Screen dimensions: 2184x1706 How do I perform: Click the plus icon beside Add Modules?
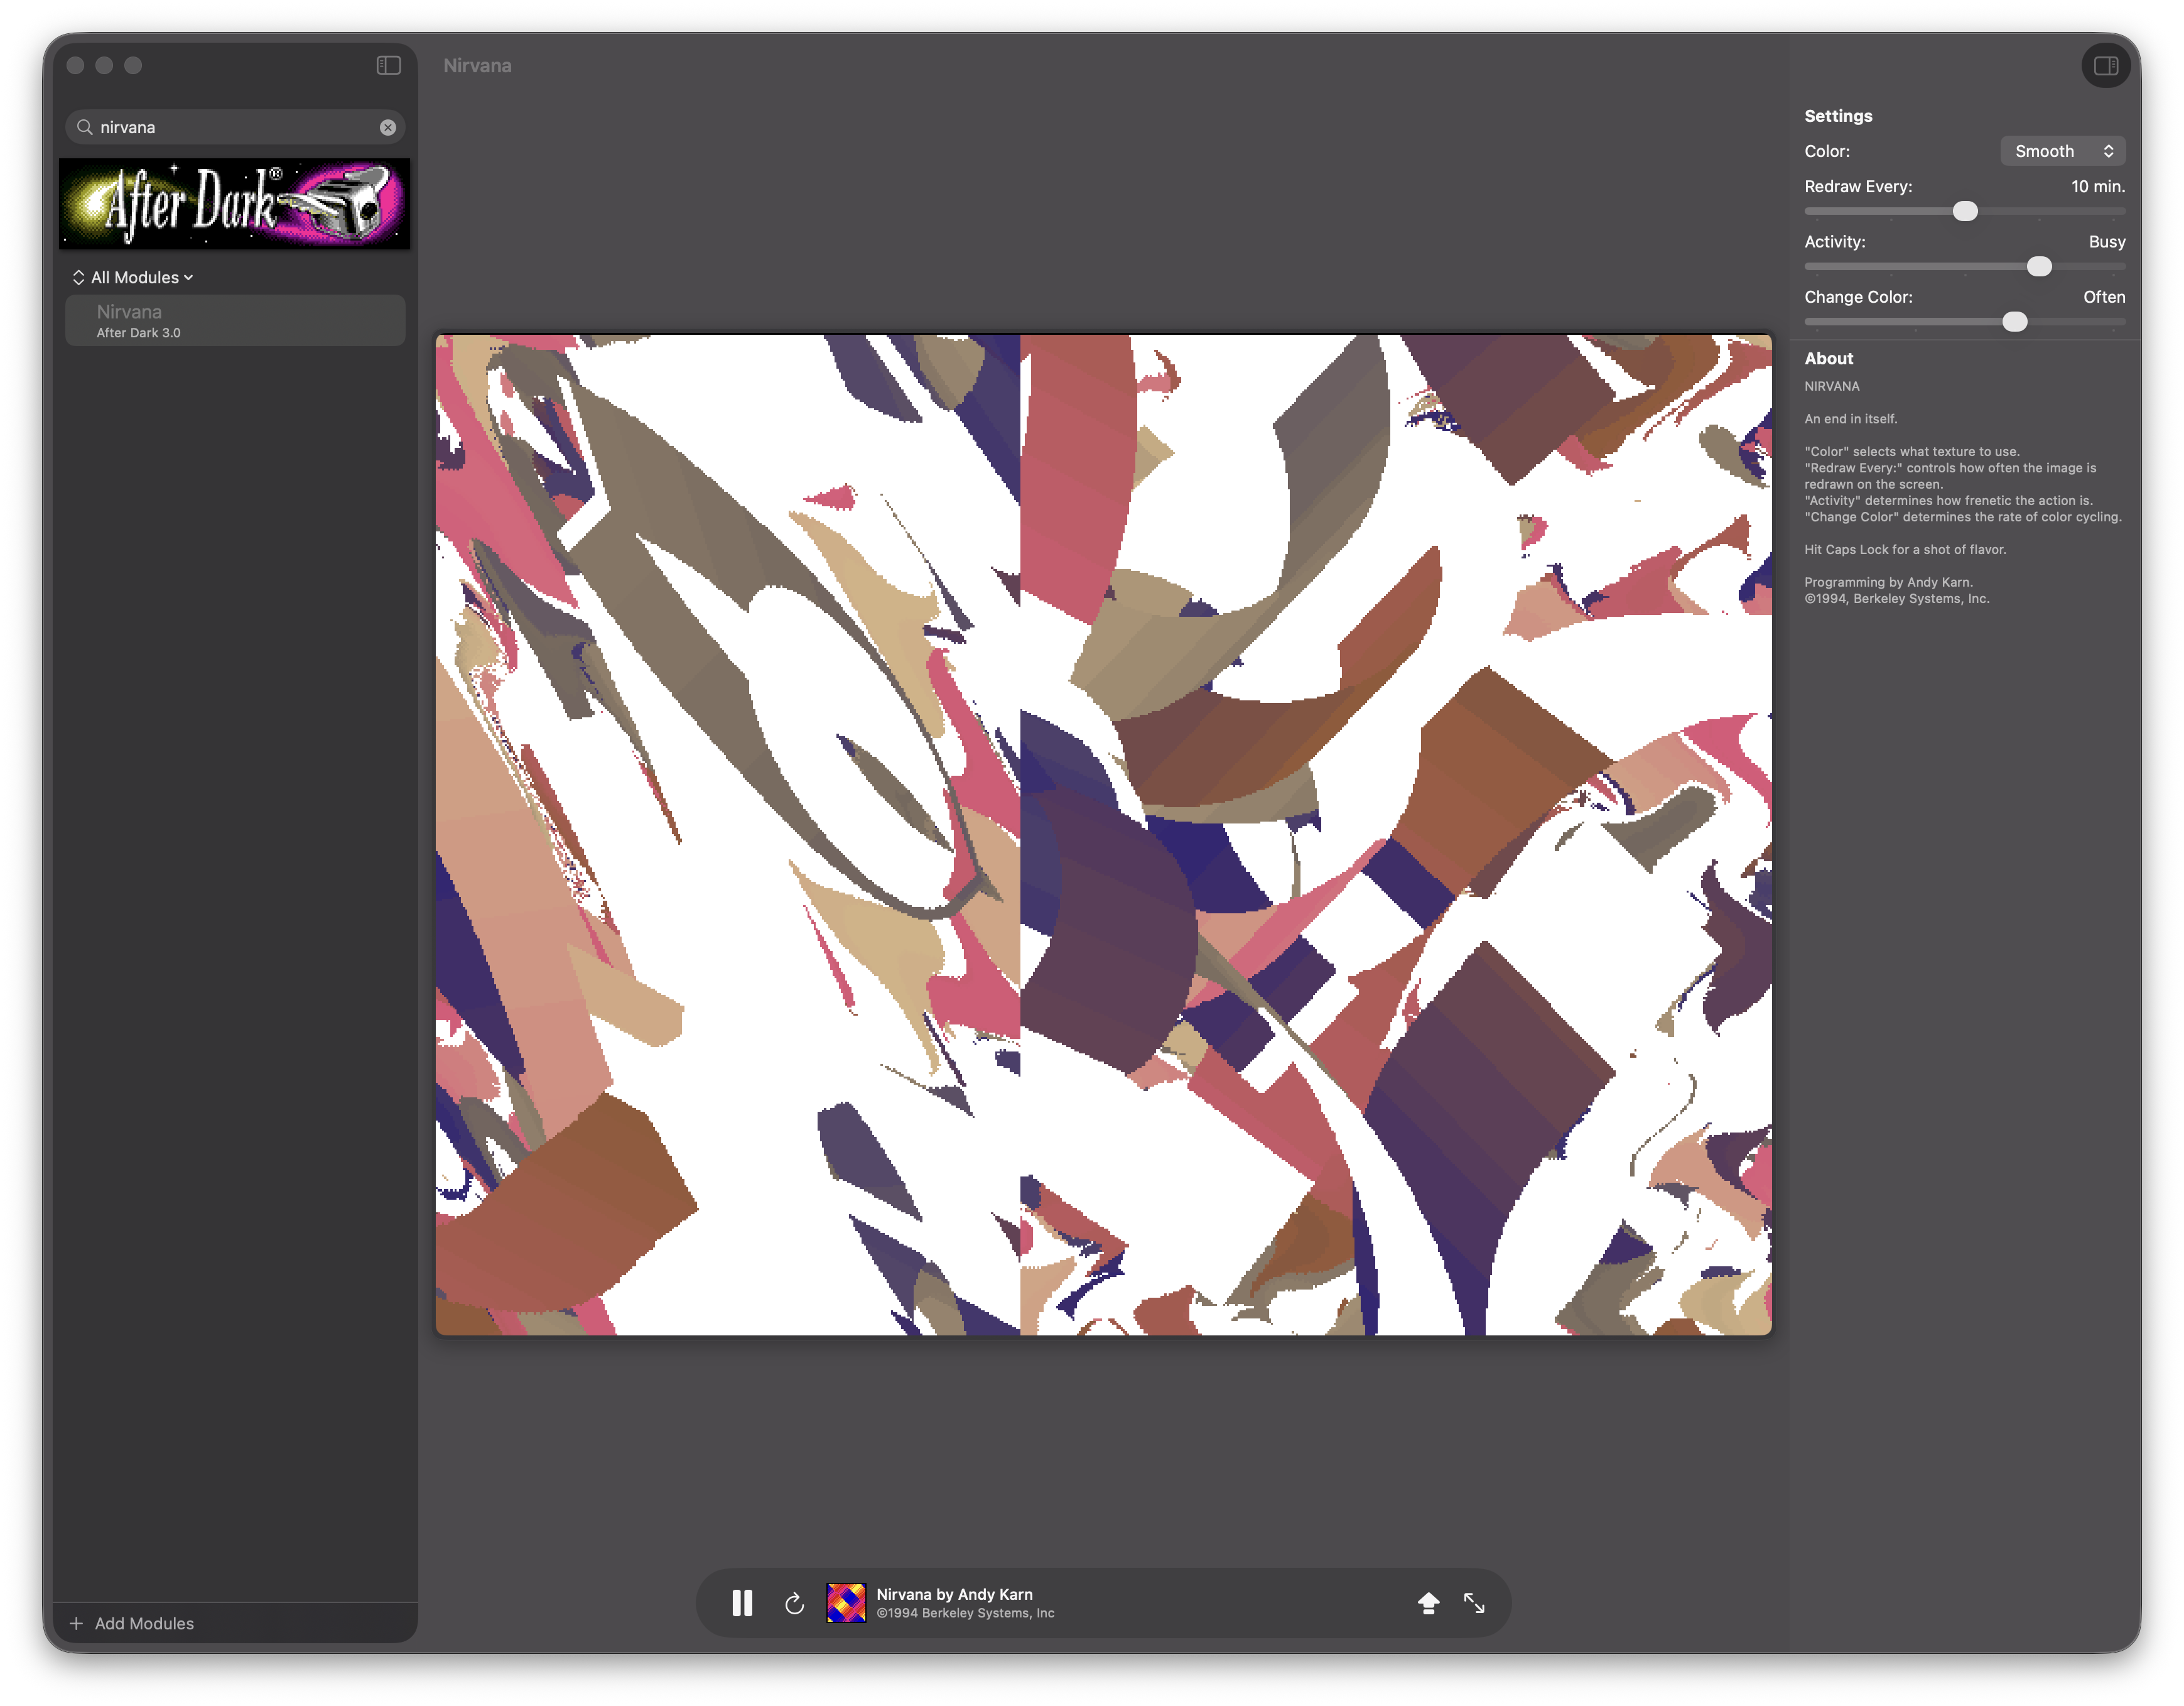76,1623
